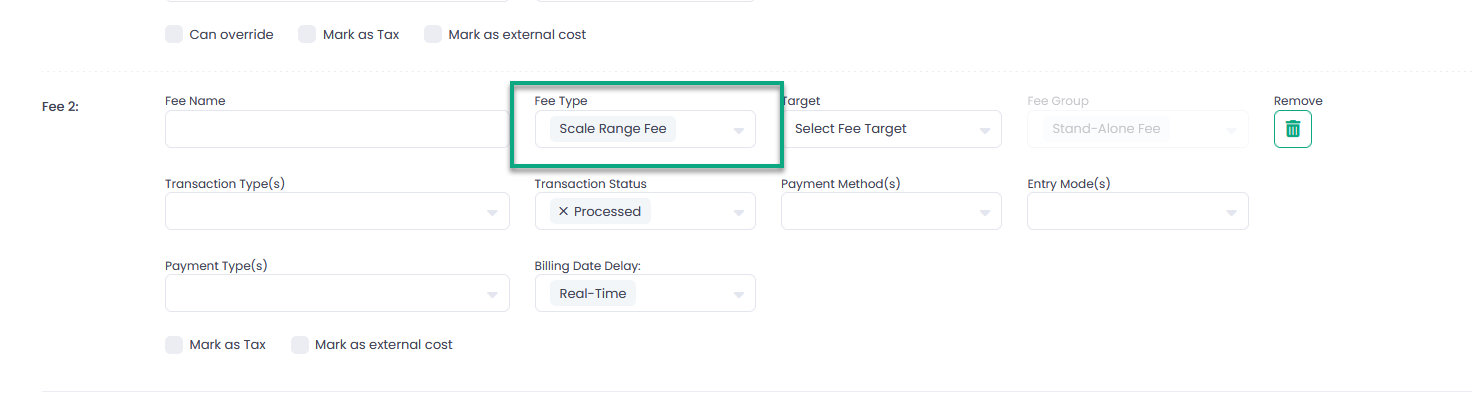
Task: Open the Transaction Type(s) dropdown
Action: [x=492, y=212]
